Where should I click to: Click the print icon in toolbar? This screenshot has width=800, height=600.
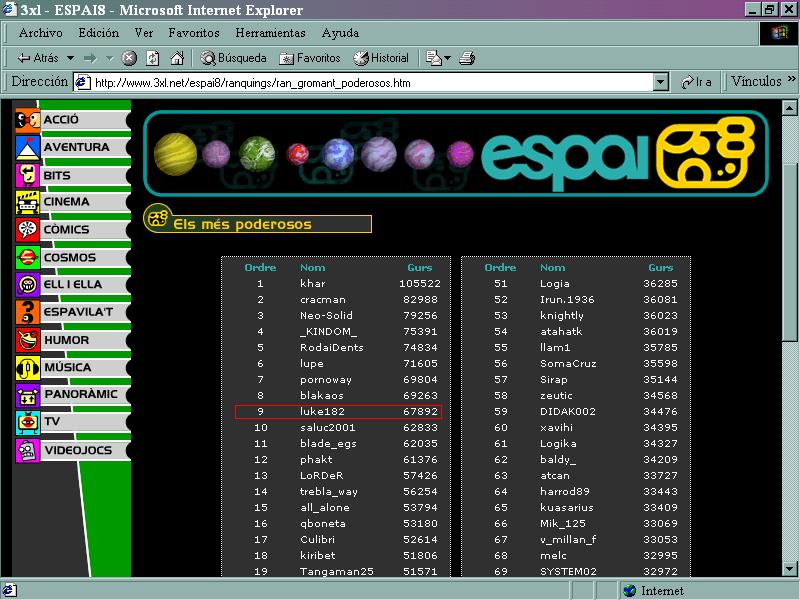point(467,58)
